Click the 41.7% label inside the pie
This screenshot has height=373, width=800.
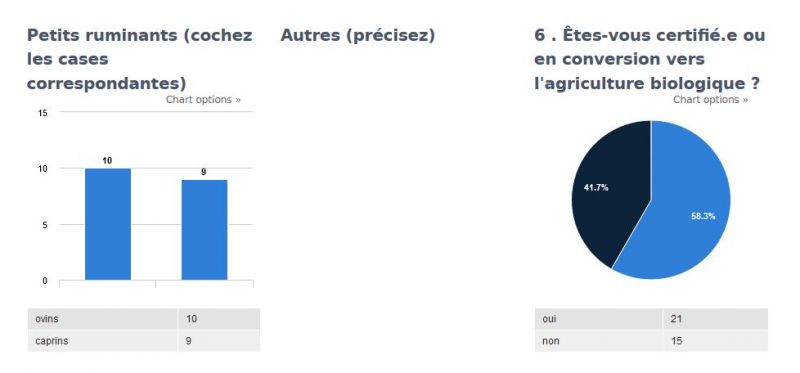pos(596,188)
